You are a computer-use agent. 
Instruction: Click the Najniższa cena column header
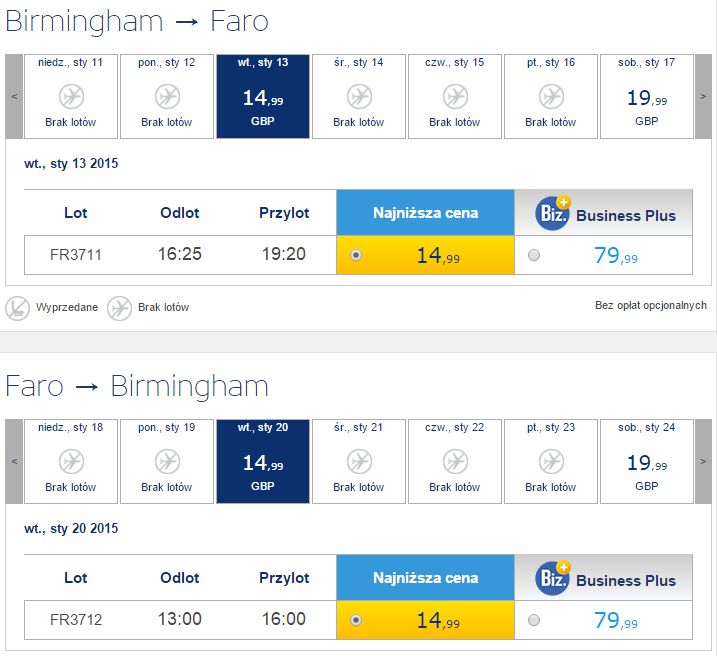(x=425, y=213)
